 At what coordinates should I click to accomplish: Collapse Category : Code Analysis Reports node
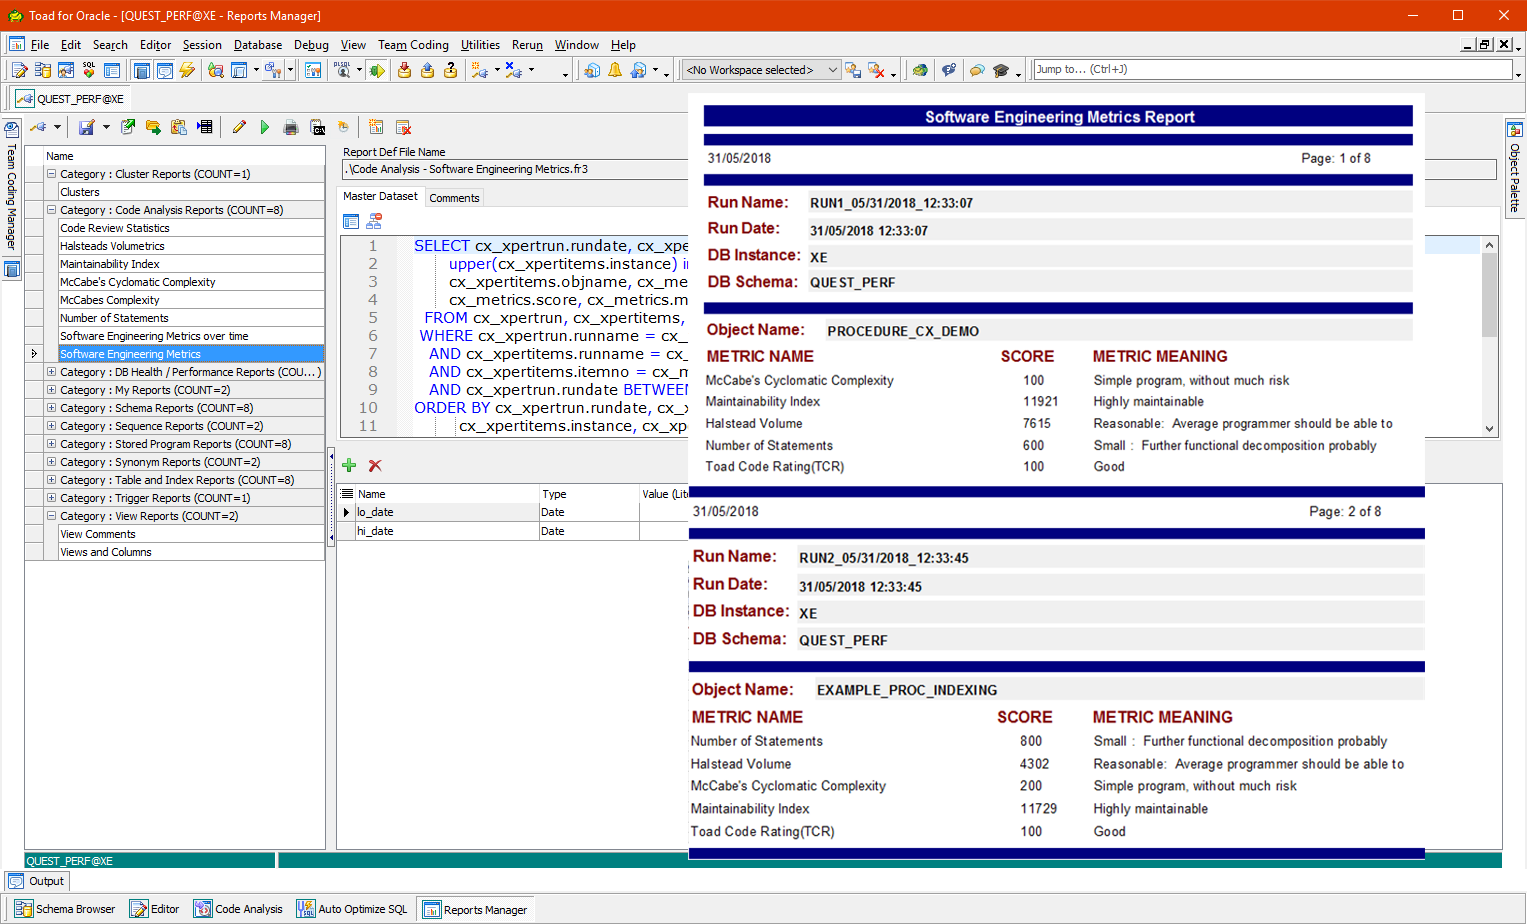(x=51, y=210)
